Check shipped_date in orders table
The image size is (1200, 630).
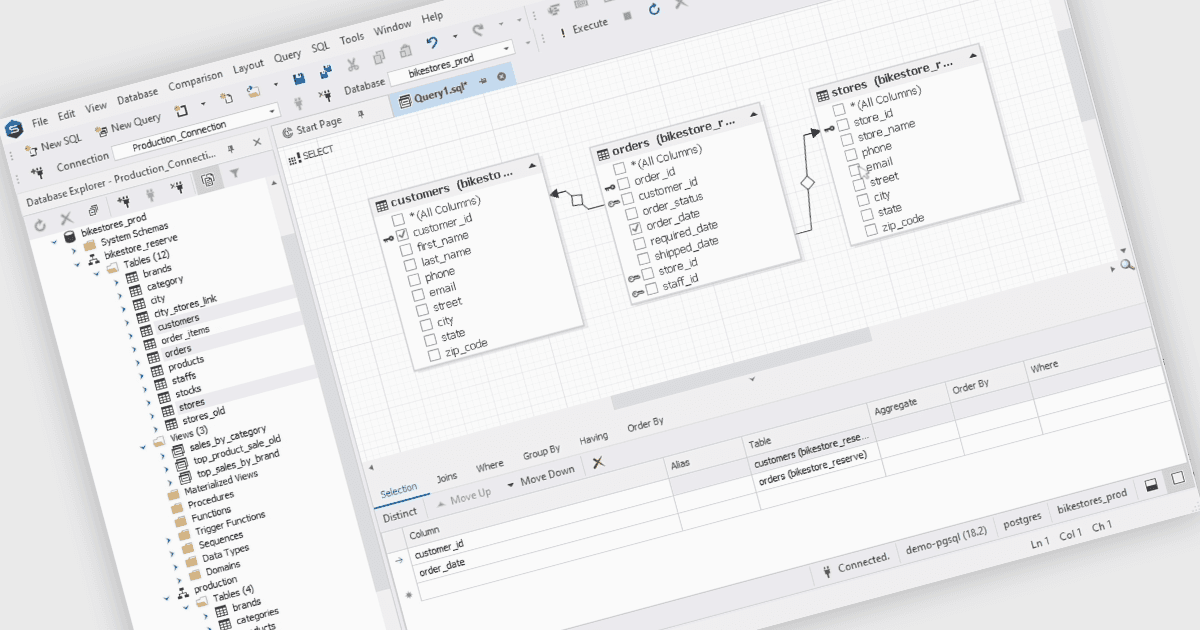pos(643,258)
